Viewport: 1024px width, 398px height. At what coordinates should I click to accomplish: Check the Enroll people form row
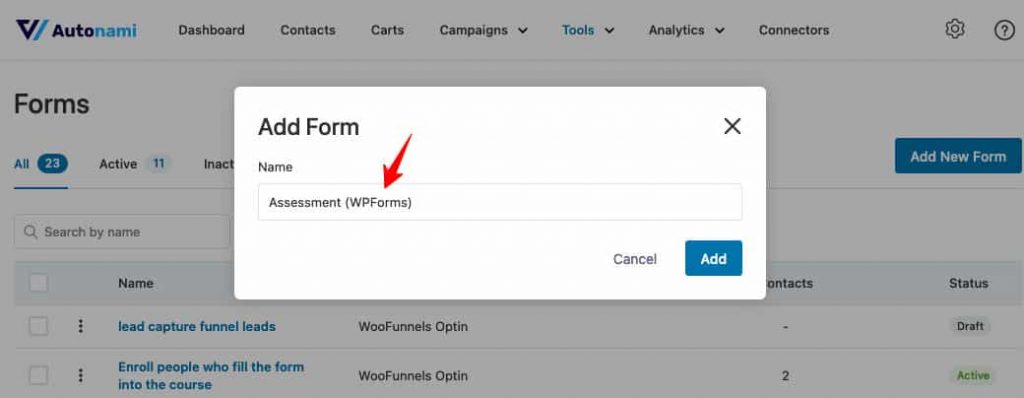coord(39,376)
